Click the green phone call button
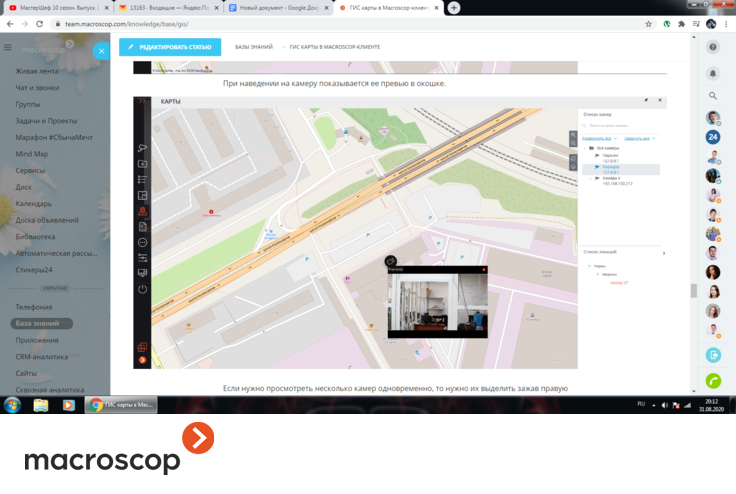The width and height of the screenshot is (736, 494). pos(713,380)
